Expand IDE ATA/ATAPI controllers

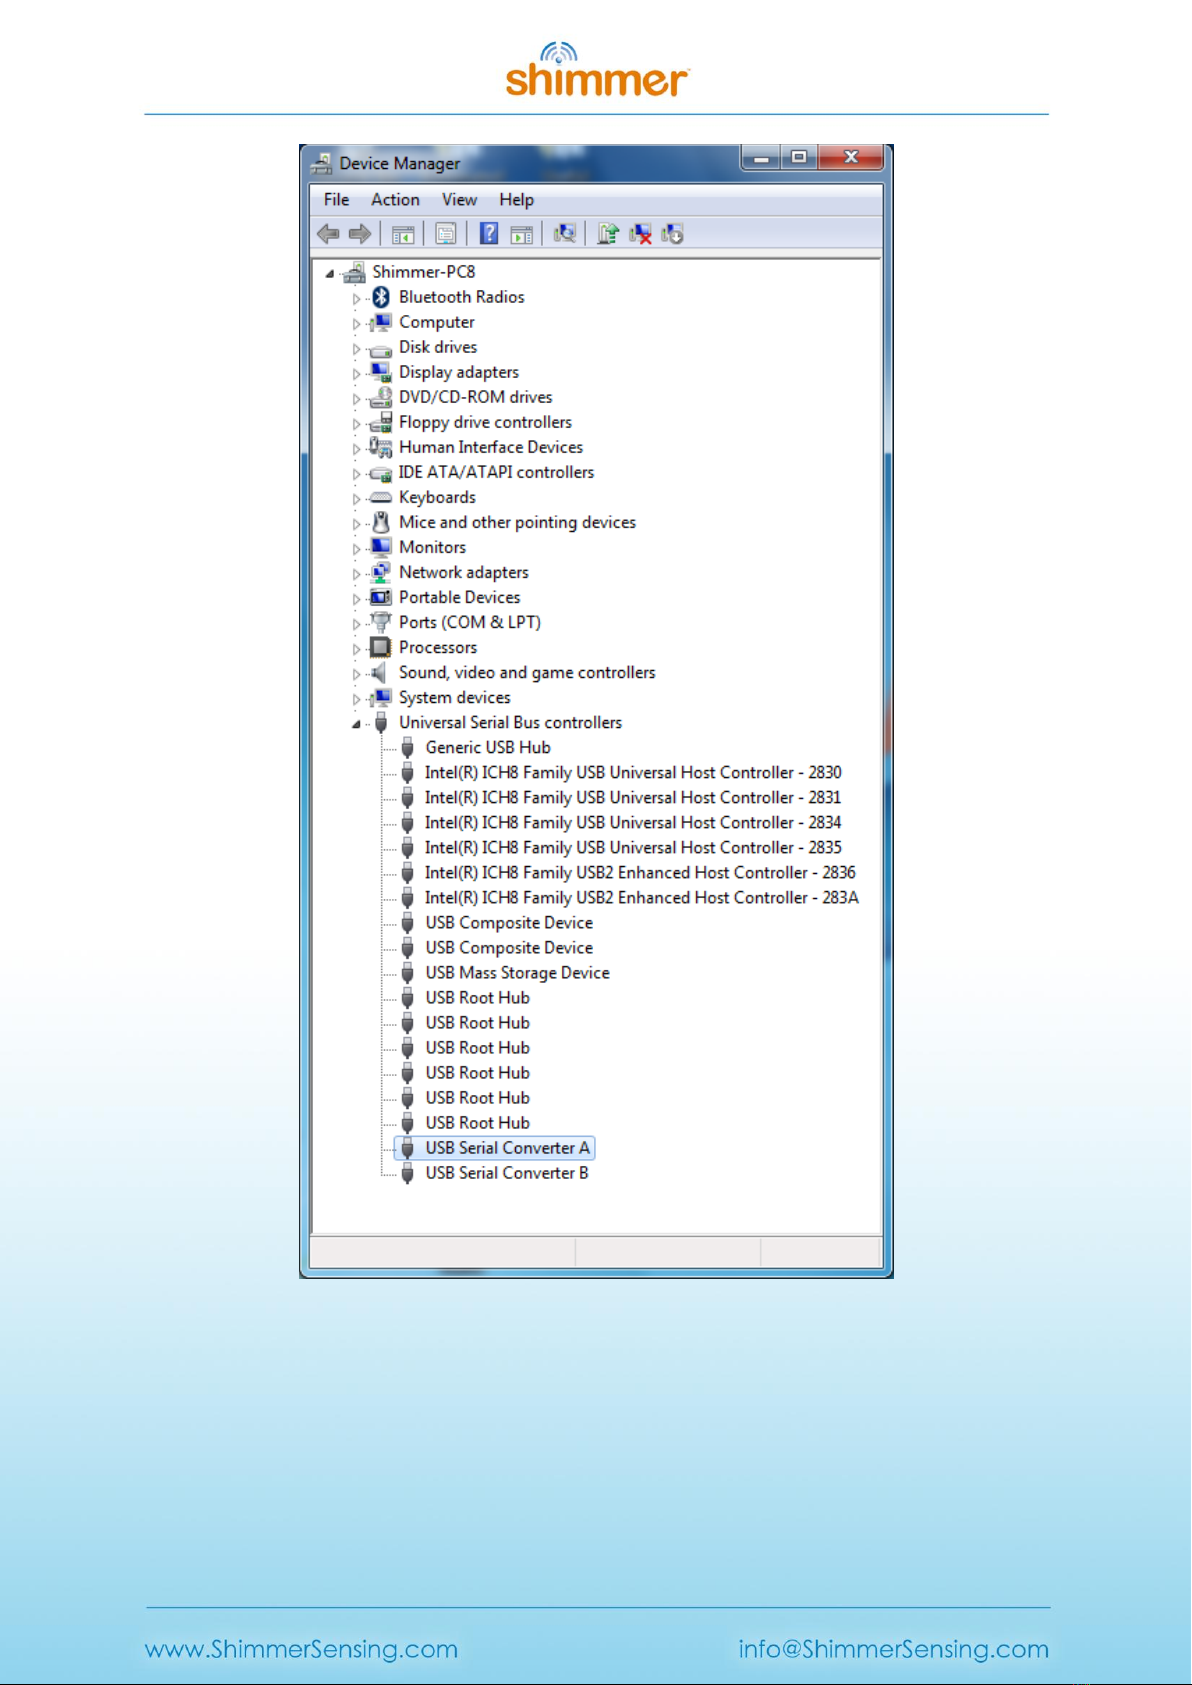point(356,473)
